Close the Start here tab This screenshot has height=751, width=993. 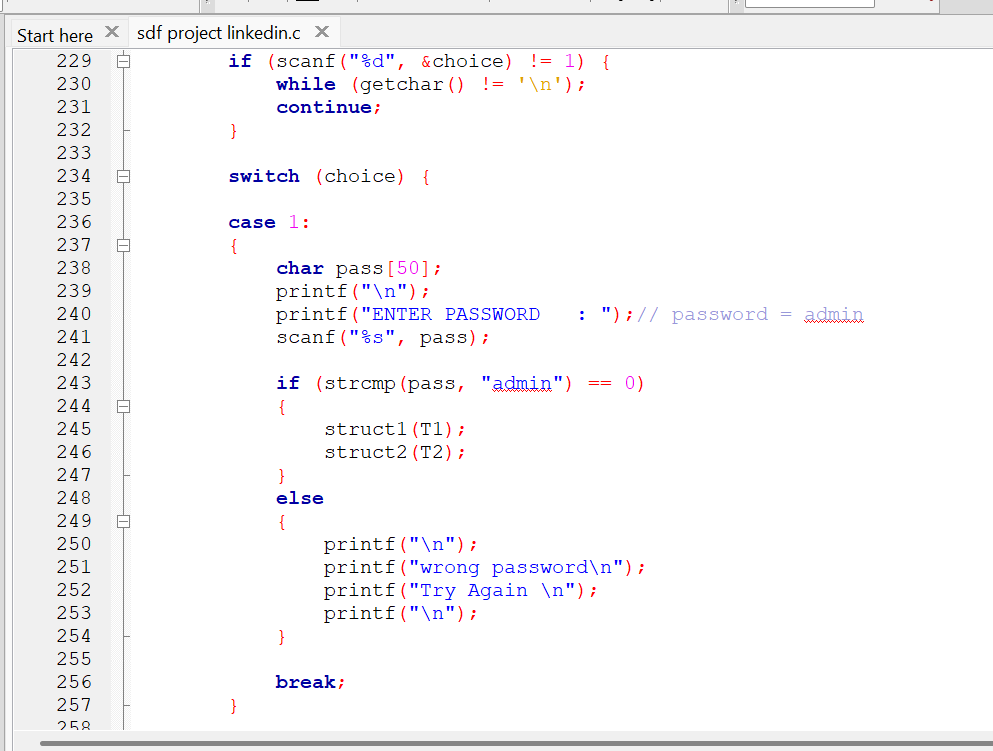coord(112,32)
